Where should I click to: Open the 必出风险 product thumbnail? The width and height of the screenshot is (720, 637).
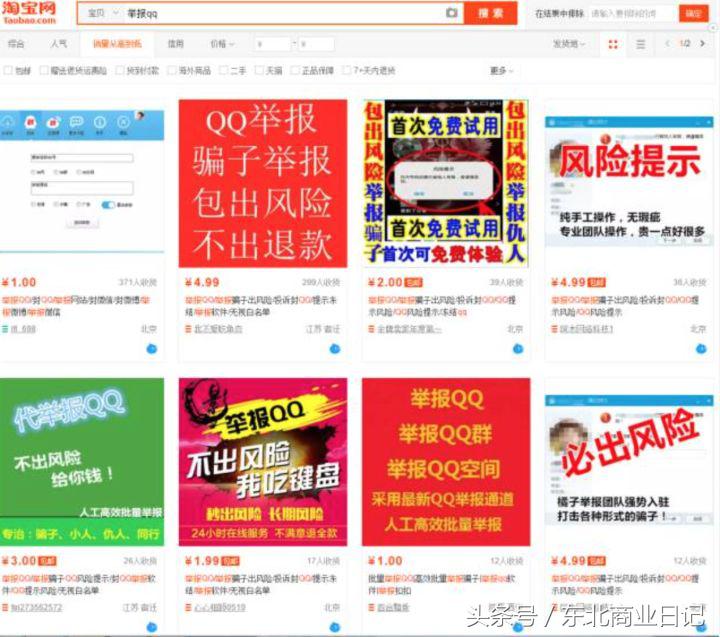pyautogui.click(x=629, y=462)
